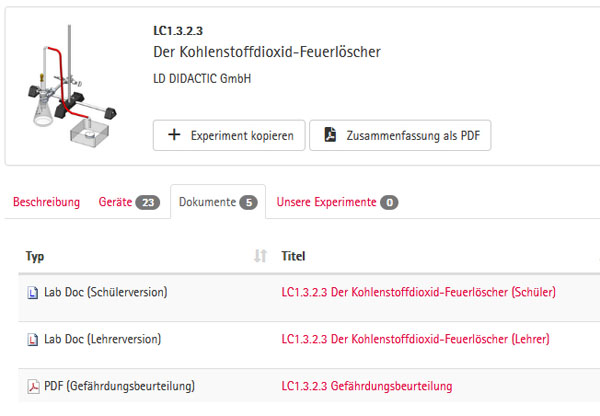The image size is (600, 416).
Task: Toggle the sort arrows in the Typ column
Action: click(x=260, y=256)
